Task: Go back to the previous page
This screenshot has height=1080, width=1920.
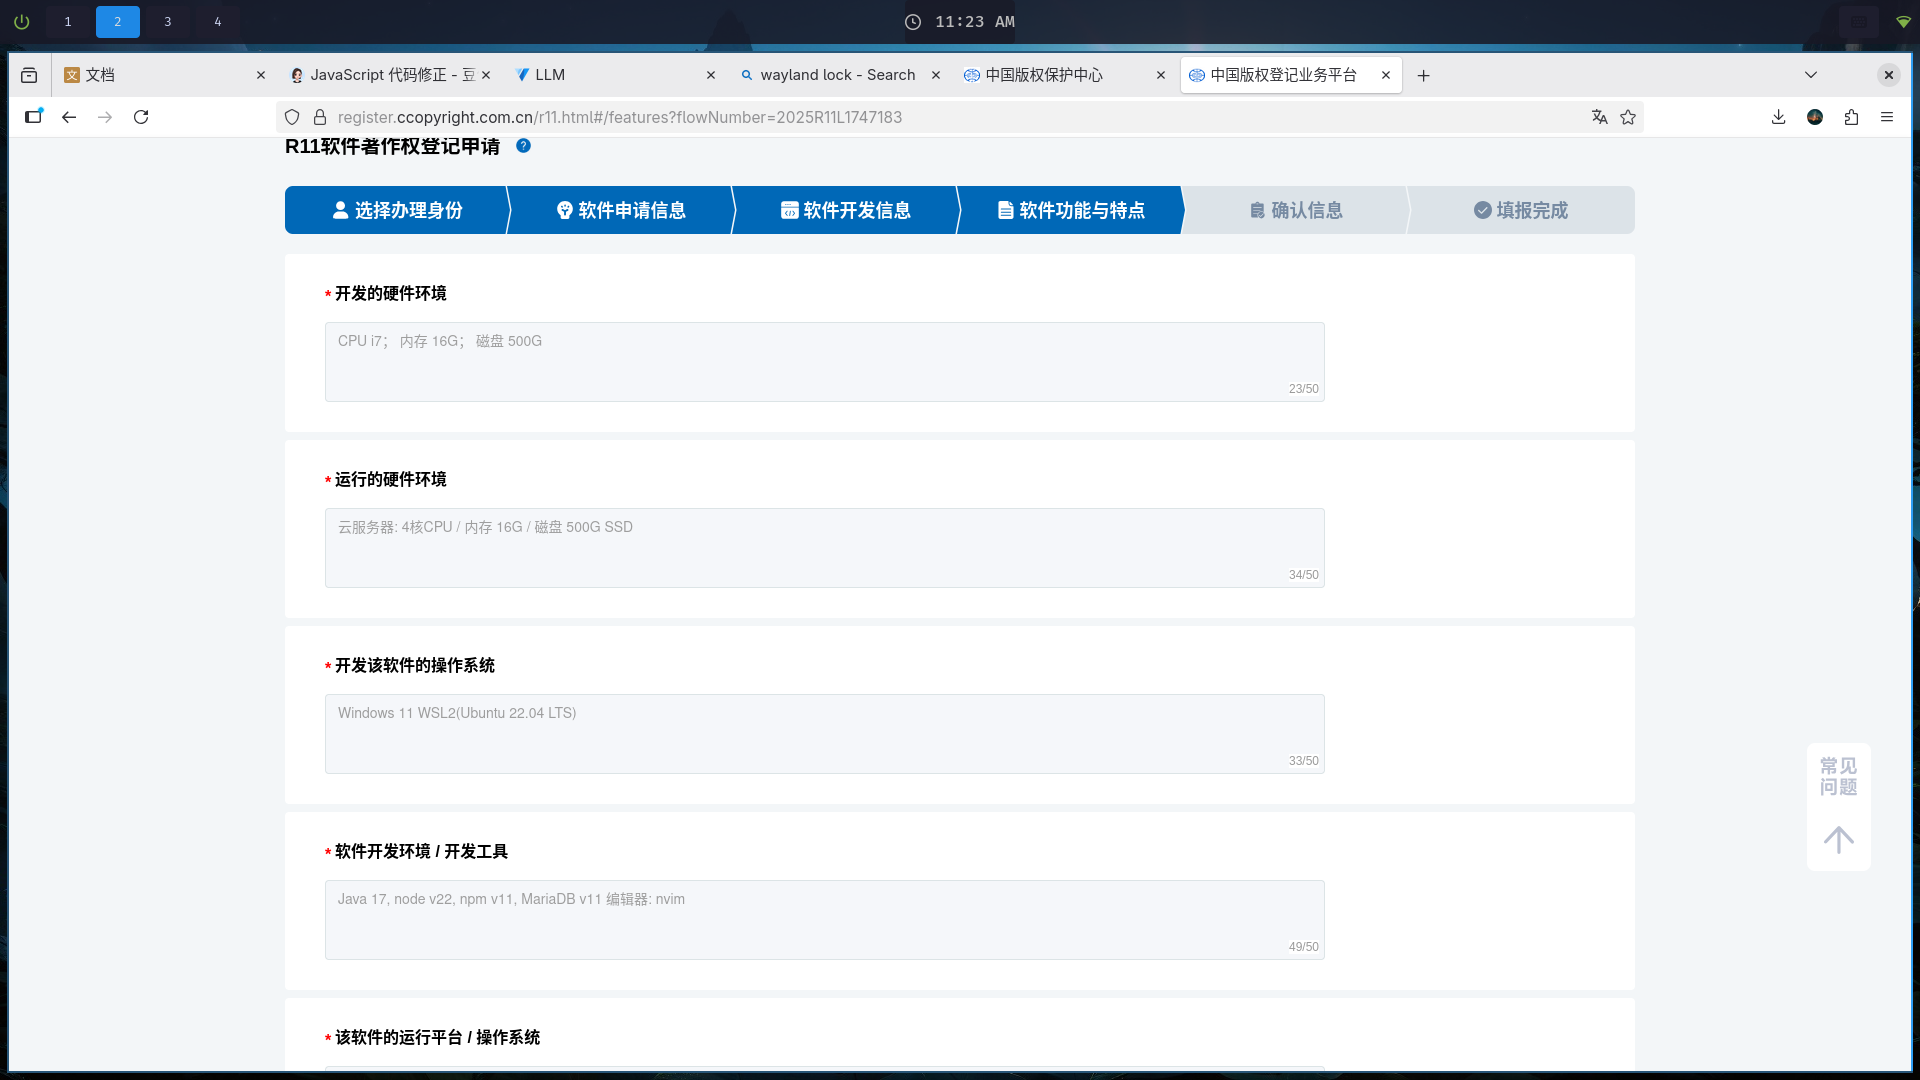Action: pyautogui.click(x=69, y=117)
